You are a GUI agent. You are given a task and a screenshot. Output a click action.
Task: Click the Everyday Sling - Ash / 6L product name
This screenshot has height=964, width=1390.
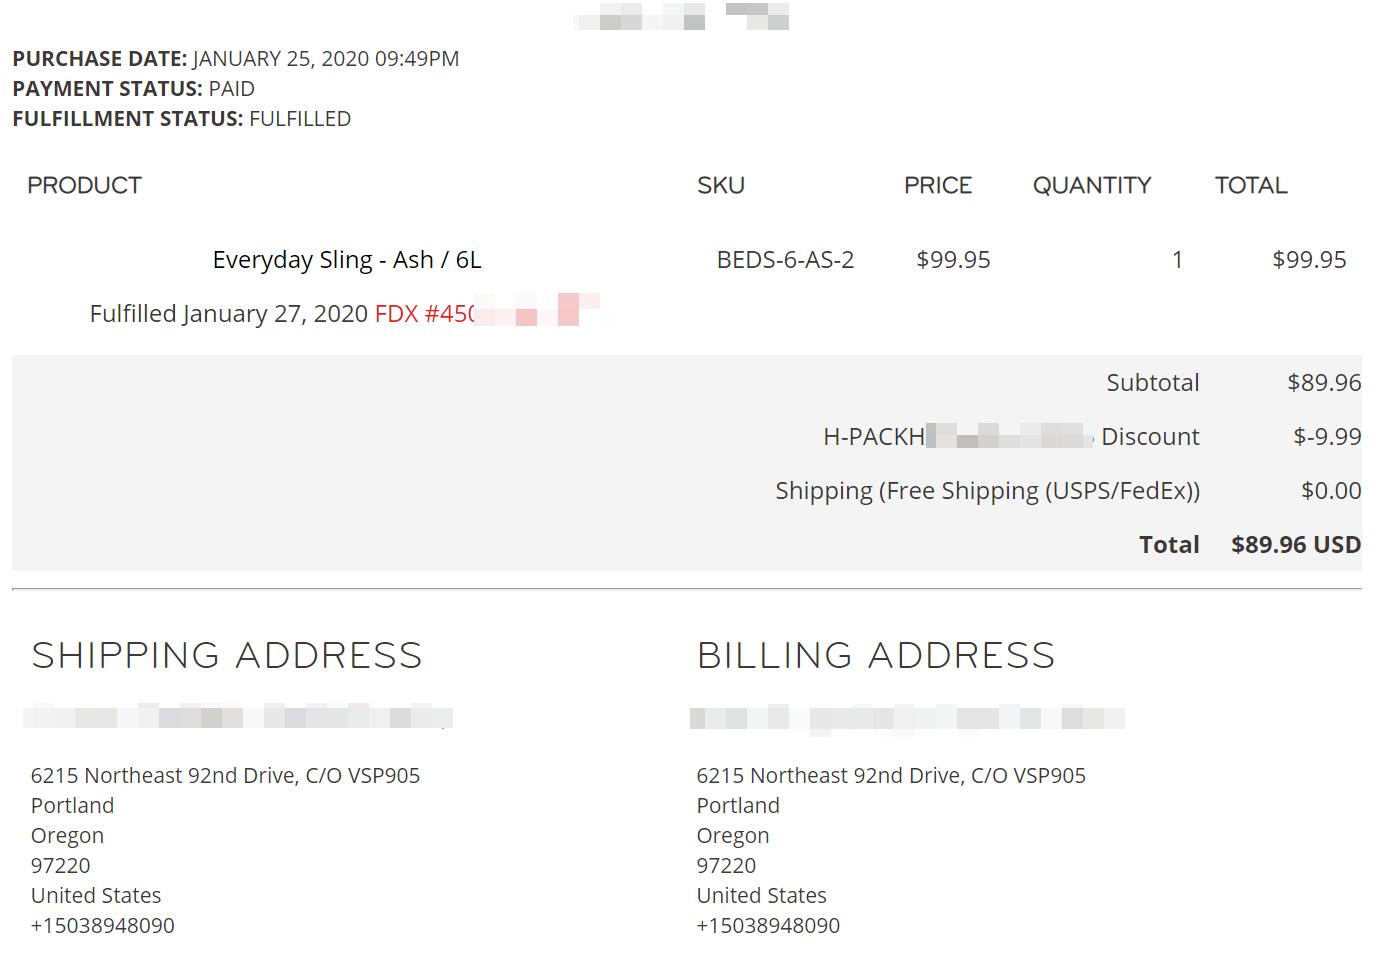coord(346,260)
